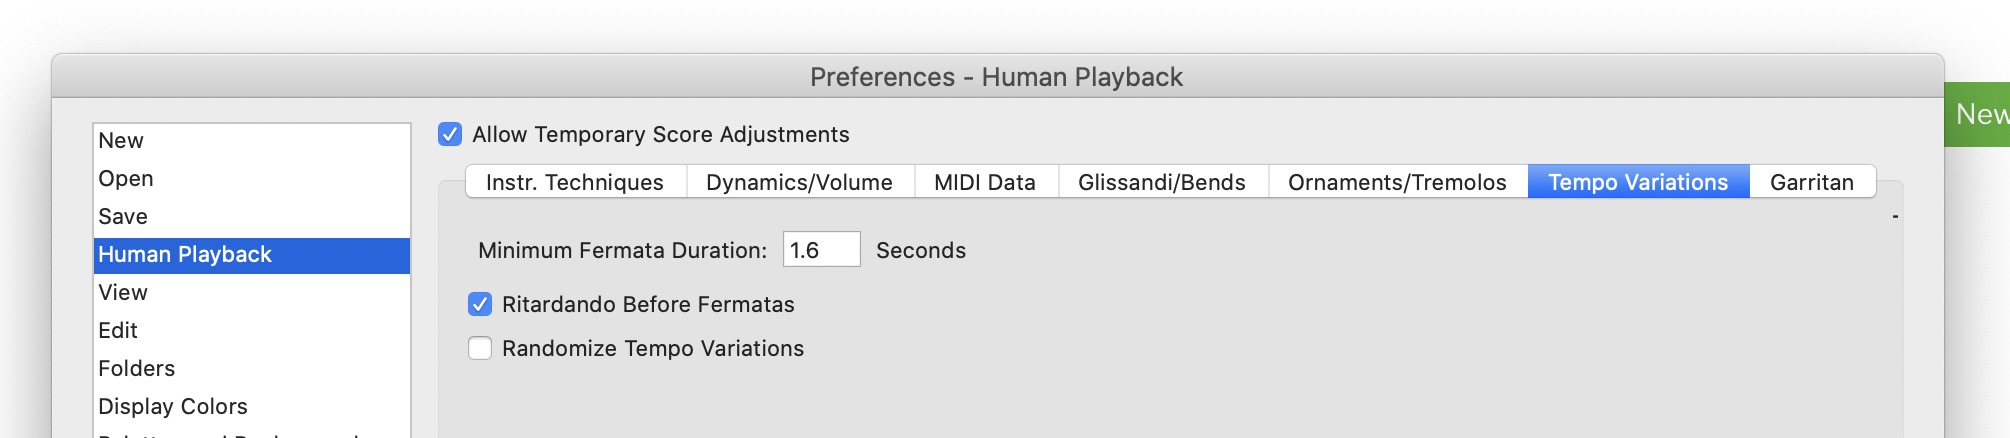The height and width of the screenshot is (438, 2010).
Task: Open the Open preferences category
Action: click(x=126, y=179)
